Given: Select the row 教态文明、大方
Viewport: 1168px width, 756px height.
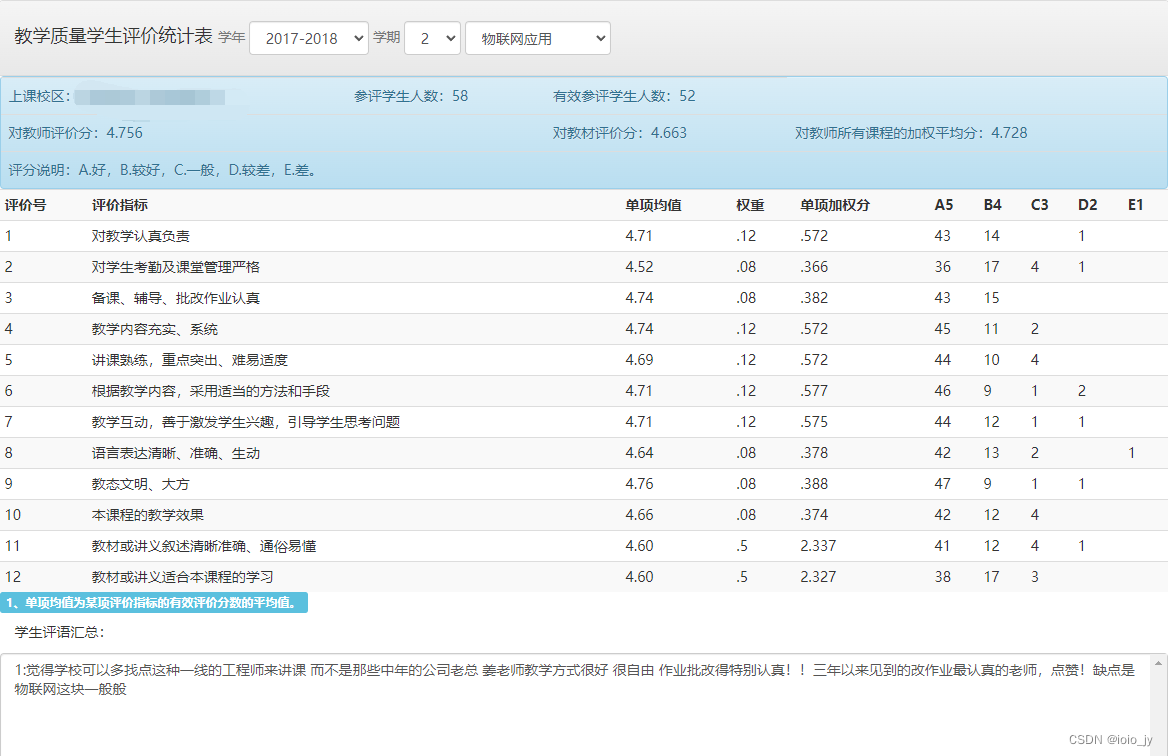Looking at the screenshot, I should [584, 484].
